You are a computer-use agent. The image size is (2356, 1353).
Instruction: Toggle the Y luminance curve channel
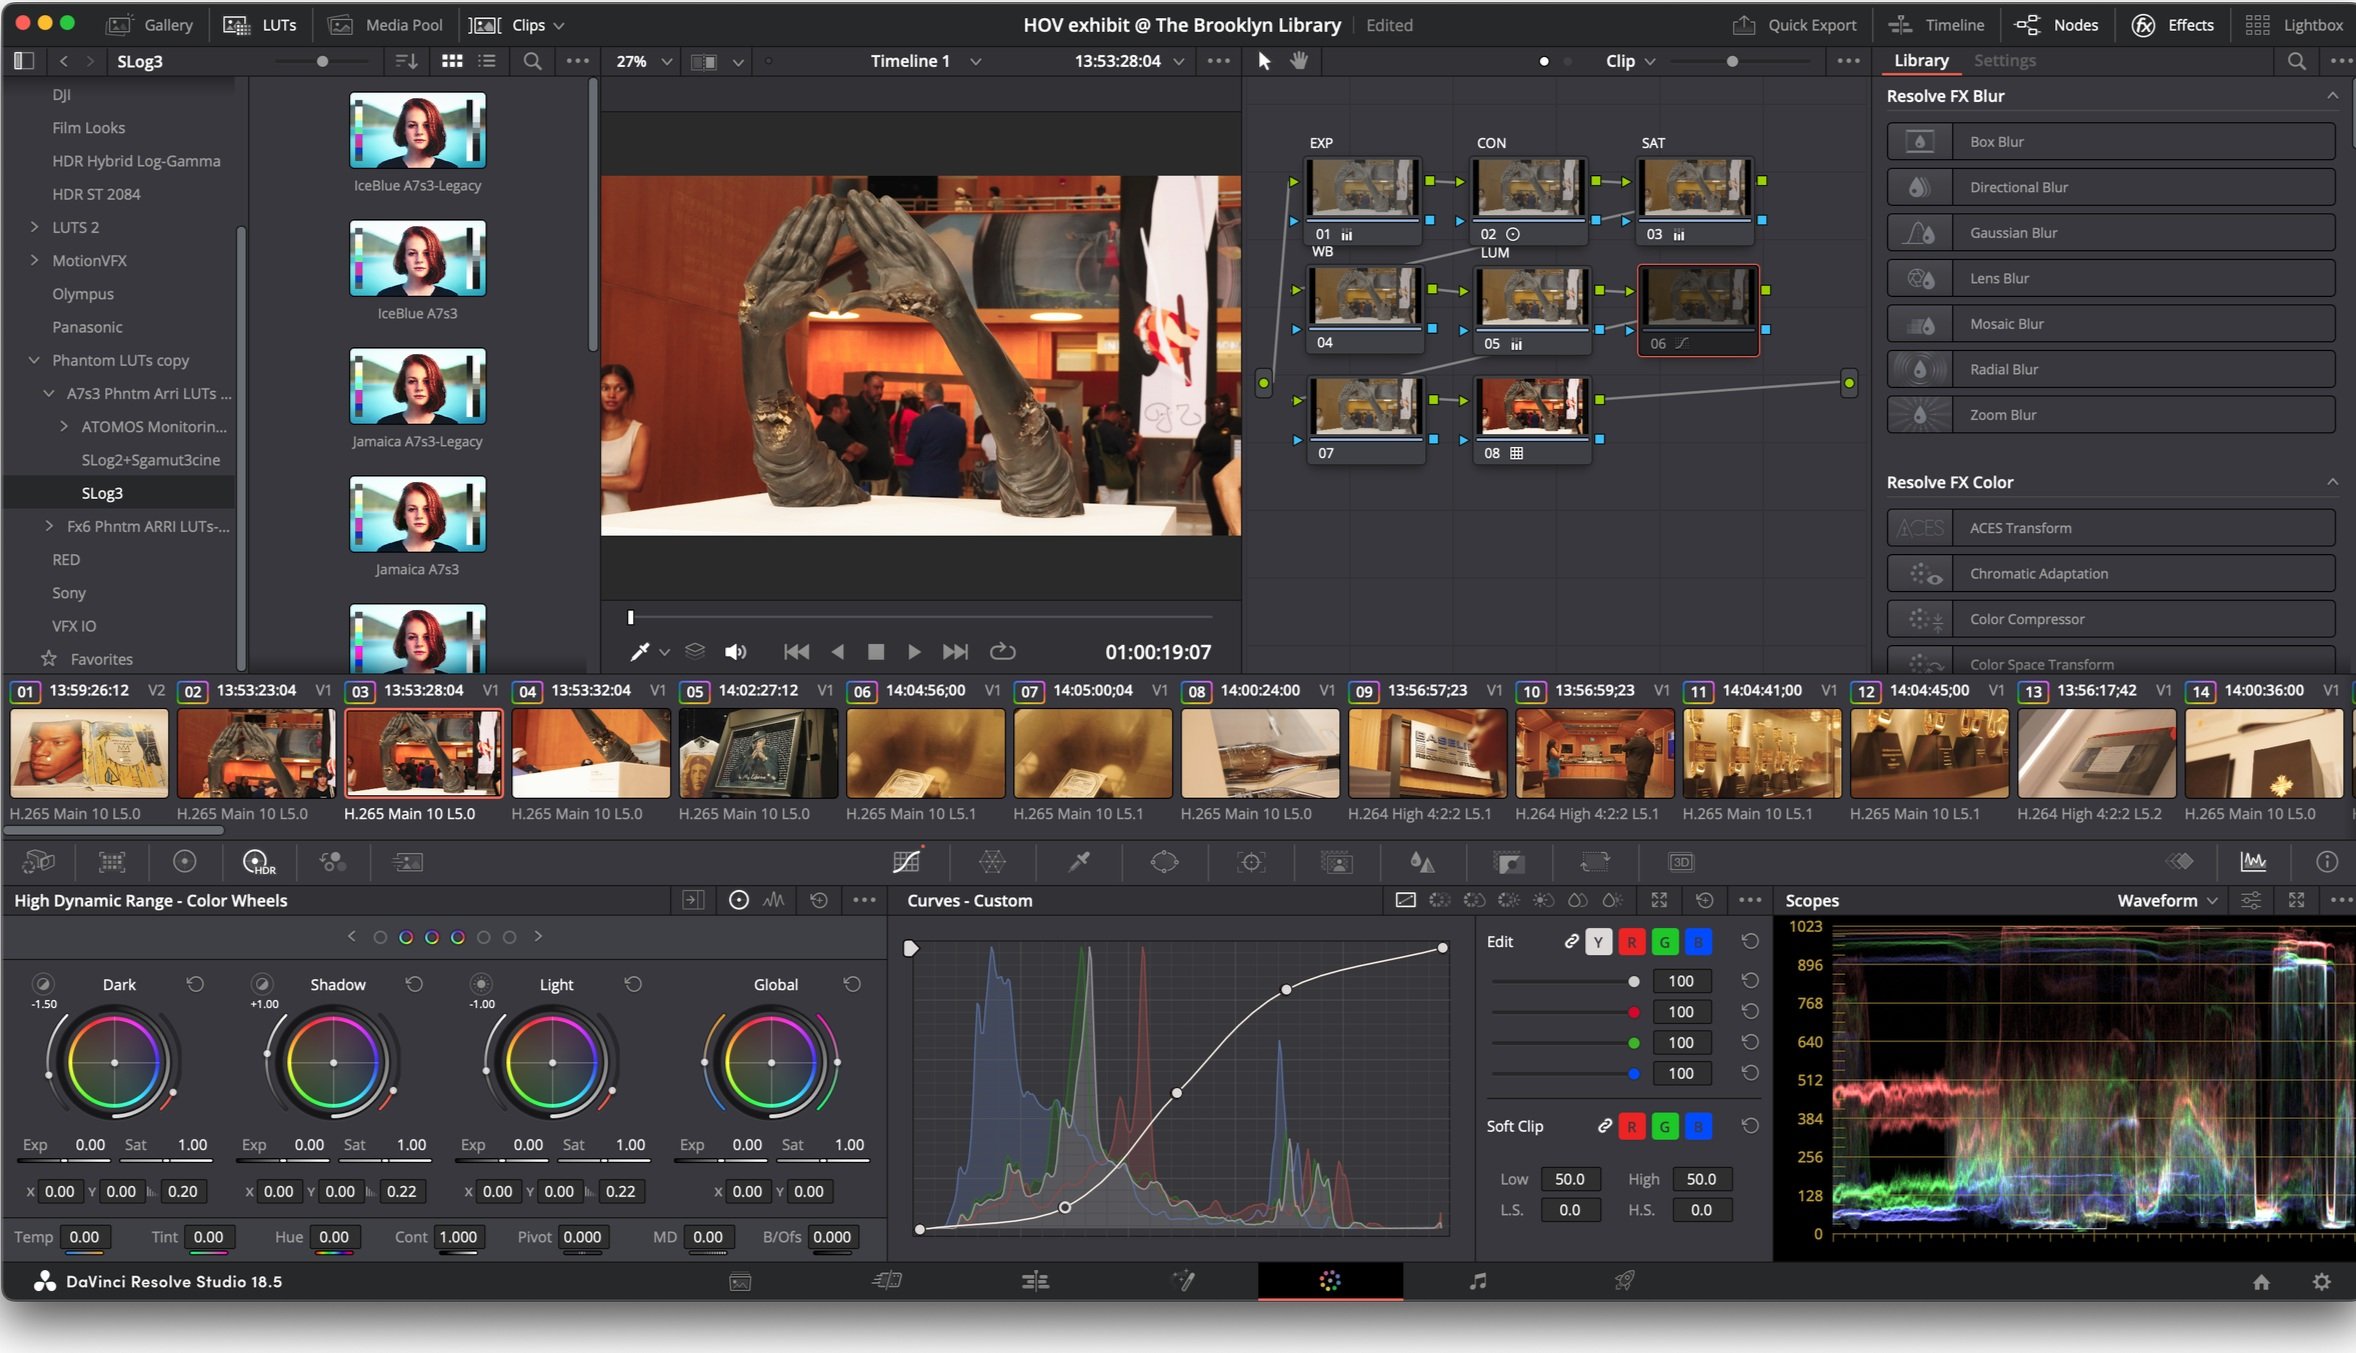tap(1598, 942)
